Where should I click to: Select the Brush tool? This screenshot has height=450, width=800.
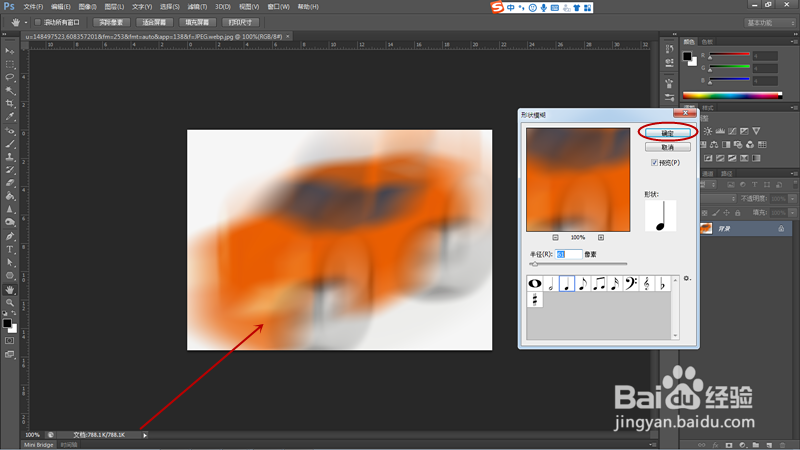pyautogui.click(x=10, y=144)
